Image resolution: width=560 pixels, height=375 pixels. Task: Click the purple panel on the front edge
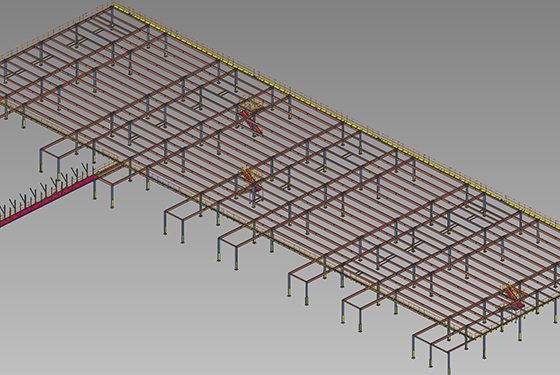[x=164, y=180]
